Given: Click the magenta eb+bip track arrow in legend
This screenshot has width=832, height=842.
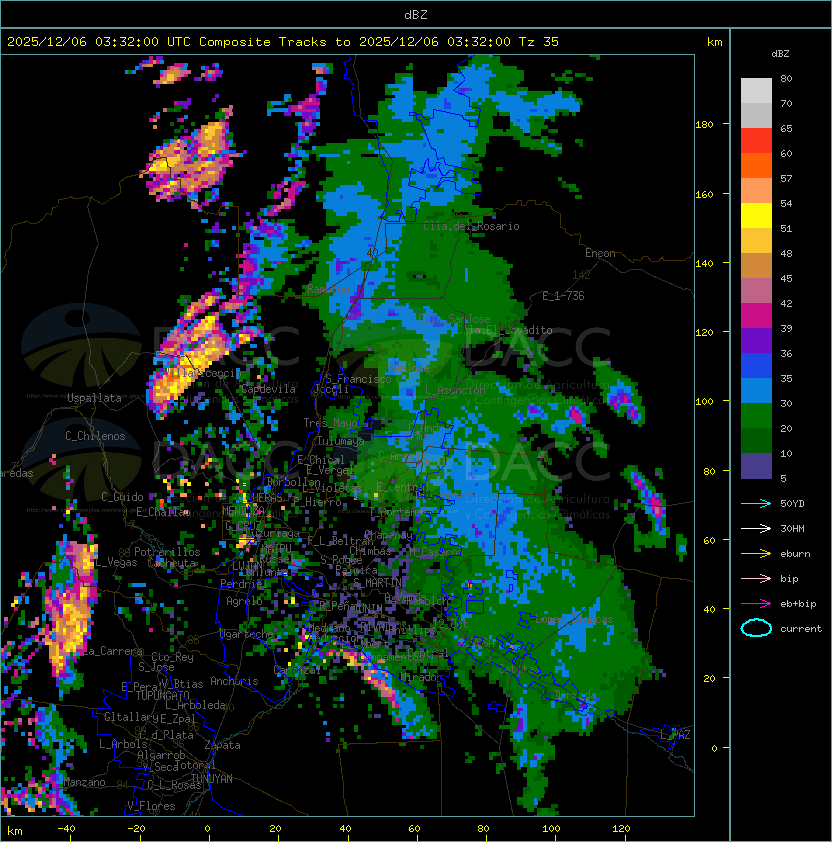Looking at the screenshot, I should [756, 604].
